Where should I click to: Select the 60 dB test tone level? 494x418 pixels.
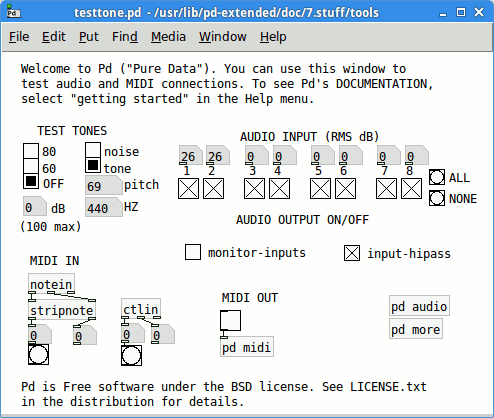pyautogui.click(x=31, y=166)
